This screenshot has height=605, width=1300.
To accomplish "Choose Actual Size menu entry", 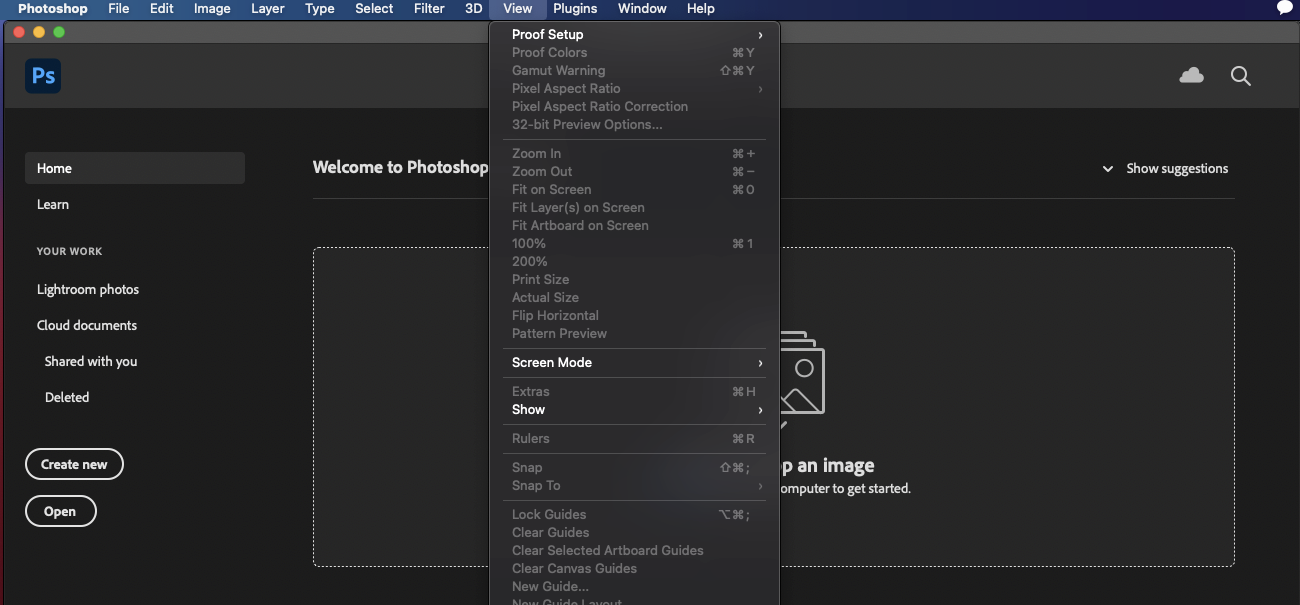I will click(634, 297).
